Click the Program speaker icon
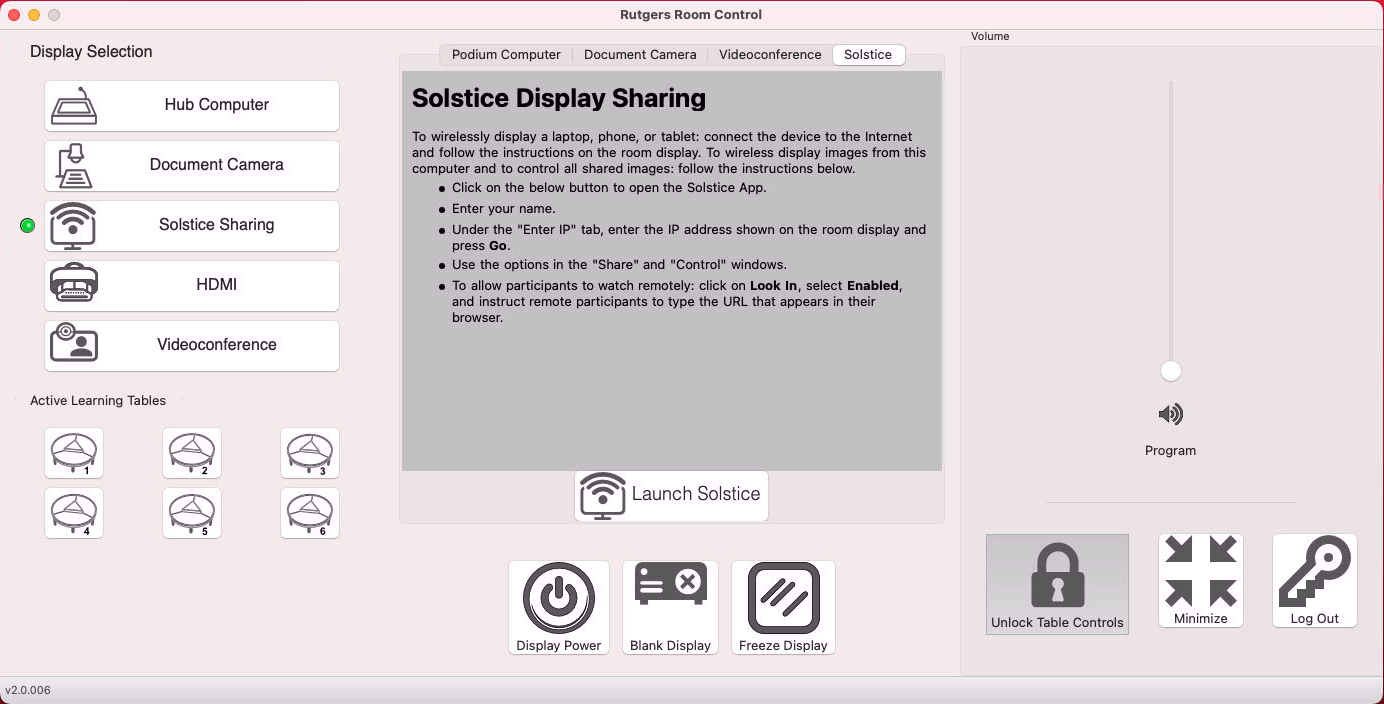Screen dimensions: 1384x704 [x=1170, y=414]
